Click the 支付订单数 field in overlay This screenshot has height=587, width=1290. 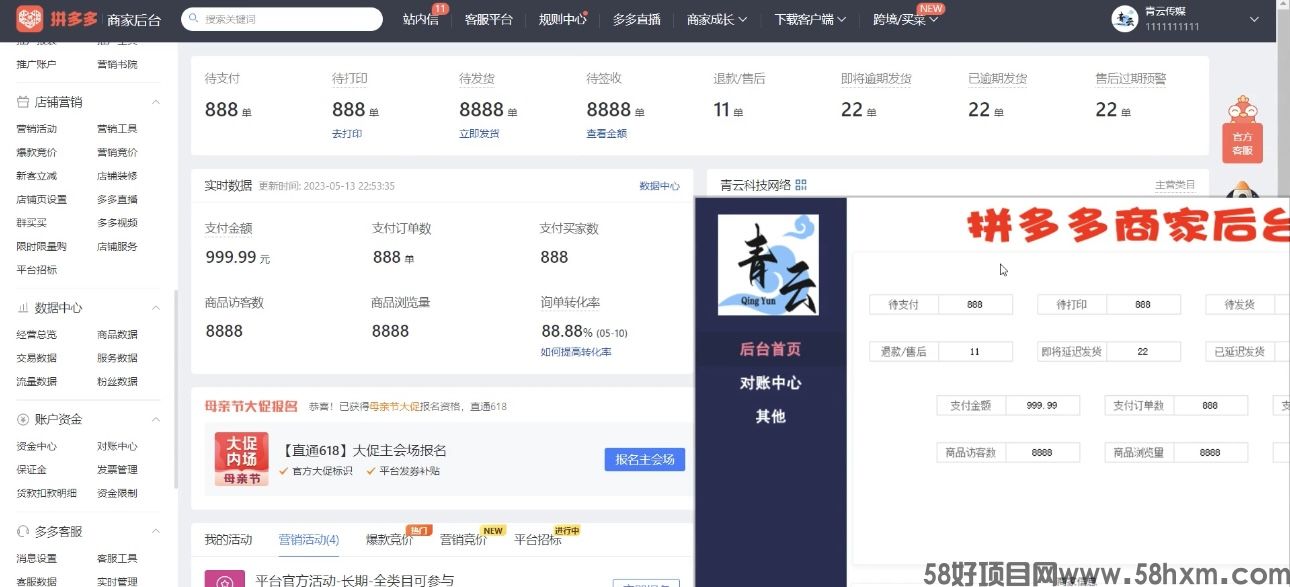1210,405
